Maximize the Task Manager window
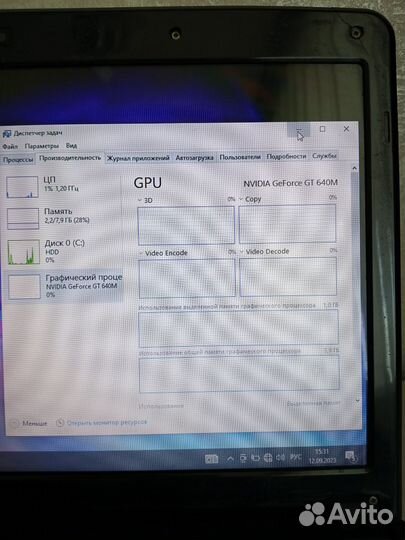Viewport: 405px width, 540px height. click(x=323, y=129)
